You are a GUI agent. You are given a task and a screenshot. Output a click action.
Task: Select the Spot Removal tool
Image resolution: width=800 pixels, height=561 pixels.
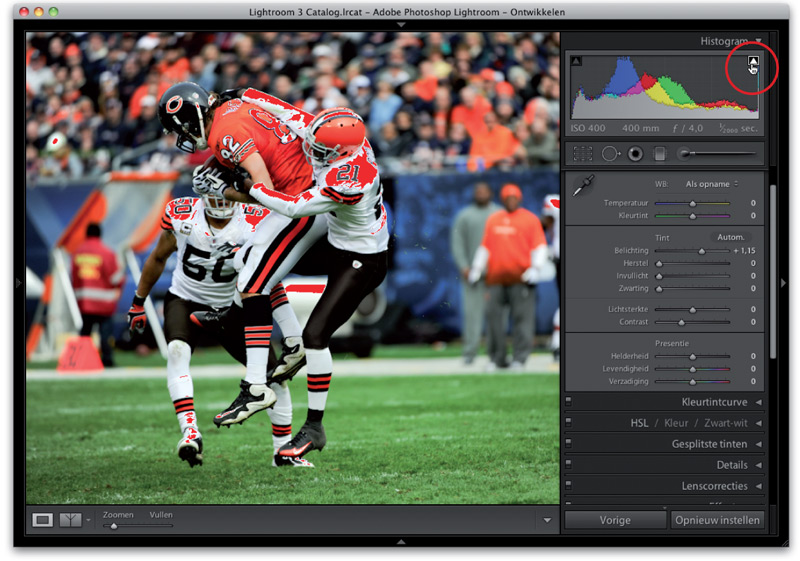[610, 154]
